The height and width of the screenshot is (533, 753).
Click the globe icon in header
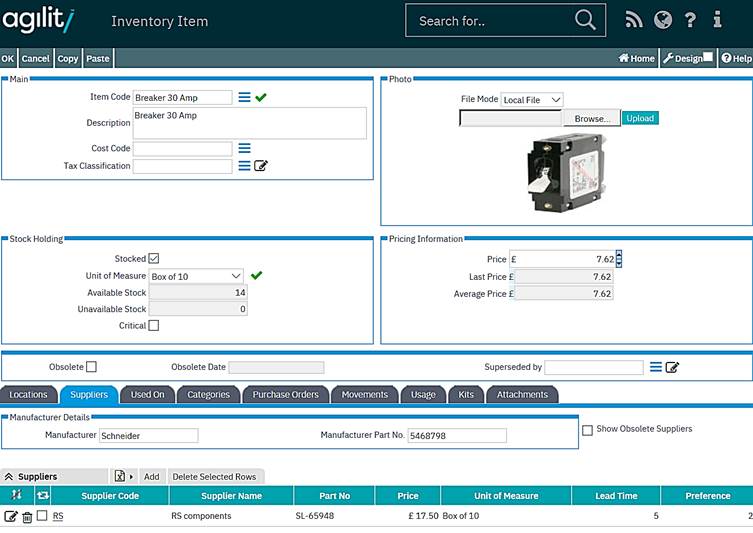coord(662,20)
